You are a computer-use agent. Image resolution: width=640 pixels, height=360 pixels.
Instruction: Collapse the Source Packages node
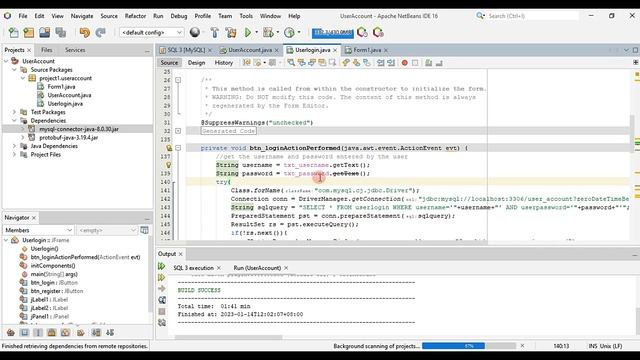click(x=14, y=70)
